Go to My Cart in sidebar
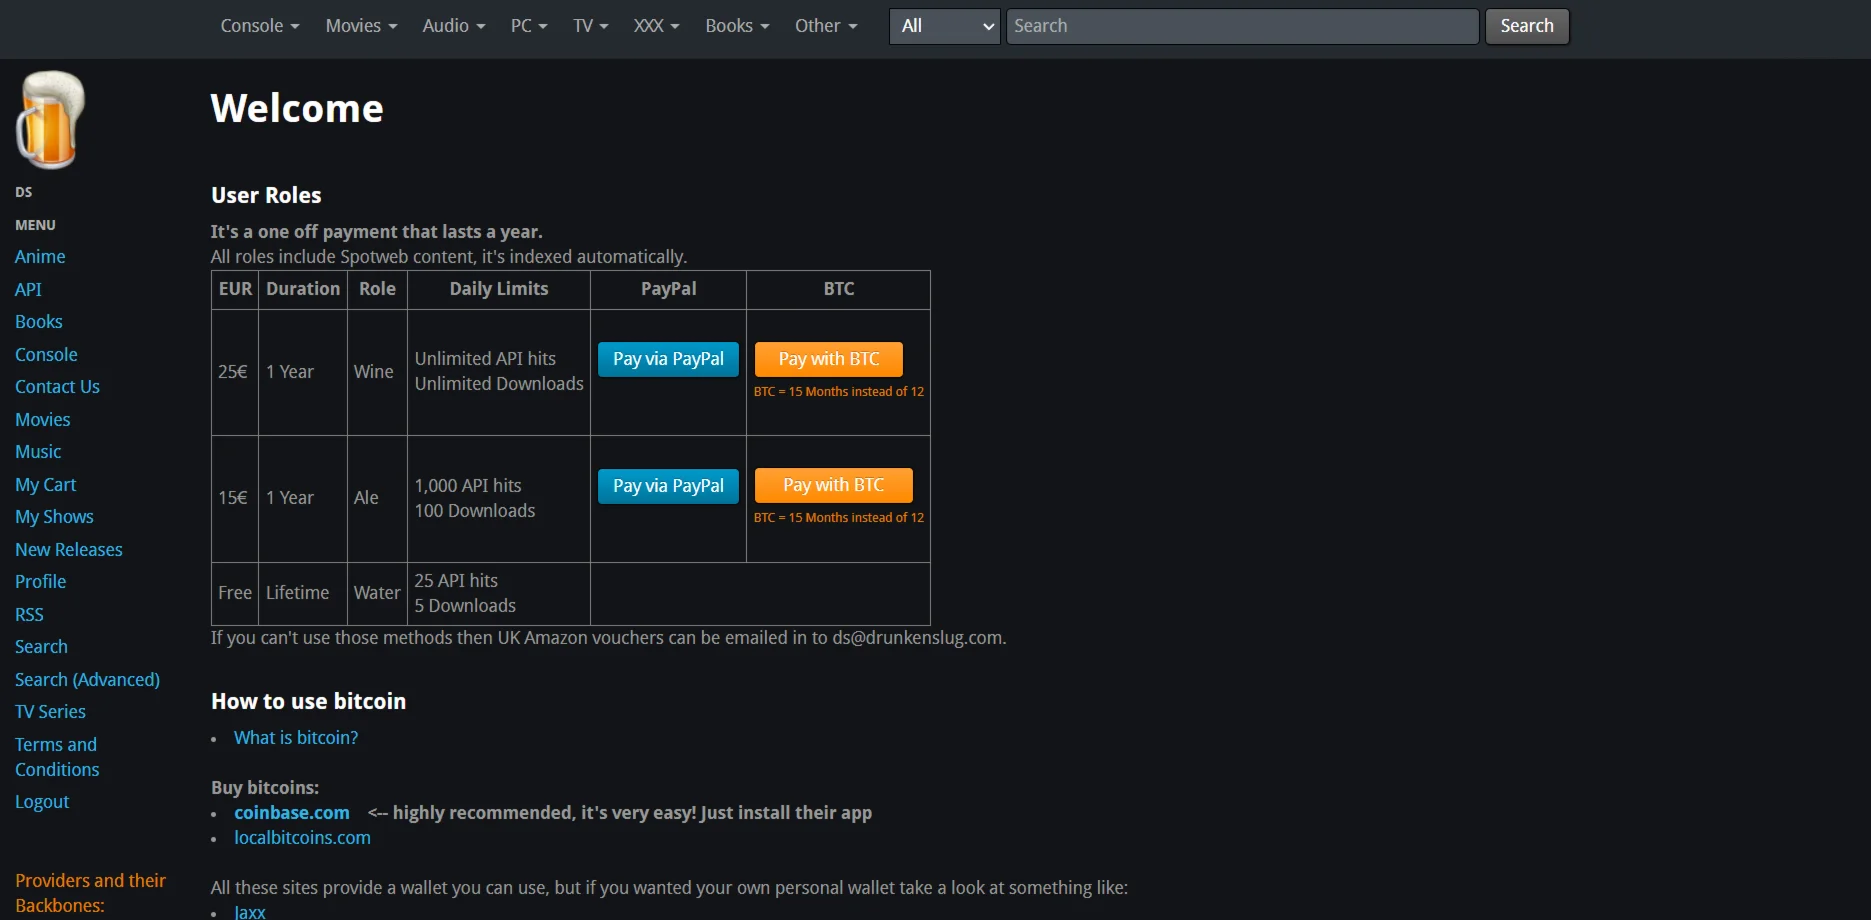Screen dimensions: 1871x920 coord(46,485)
